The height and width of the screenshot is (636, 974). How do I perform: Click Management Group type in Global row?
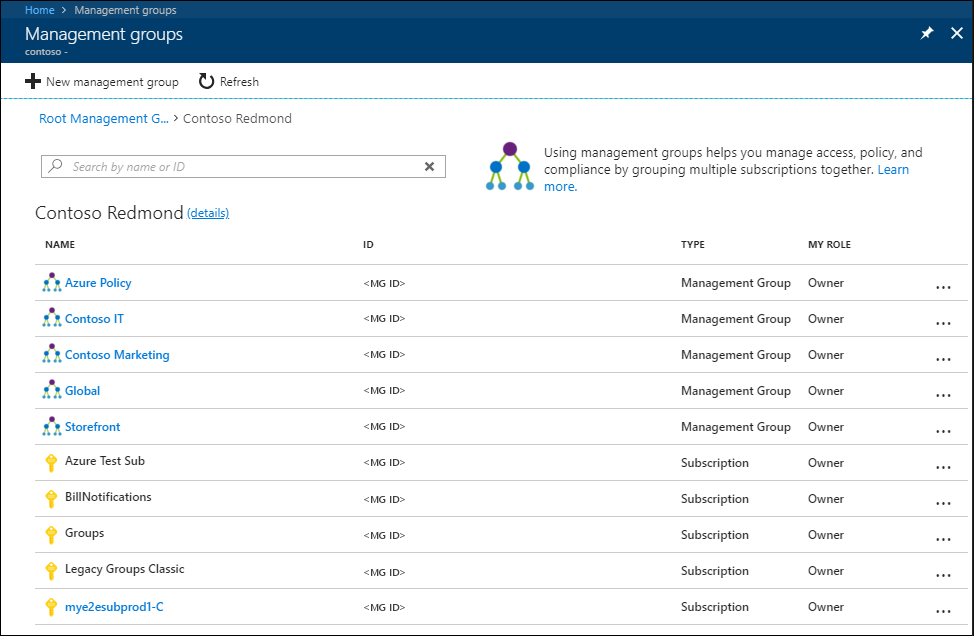pos(735,391)
